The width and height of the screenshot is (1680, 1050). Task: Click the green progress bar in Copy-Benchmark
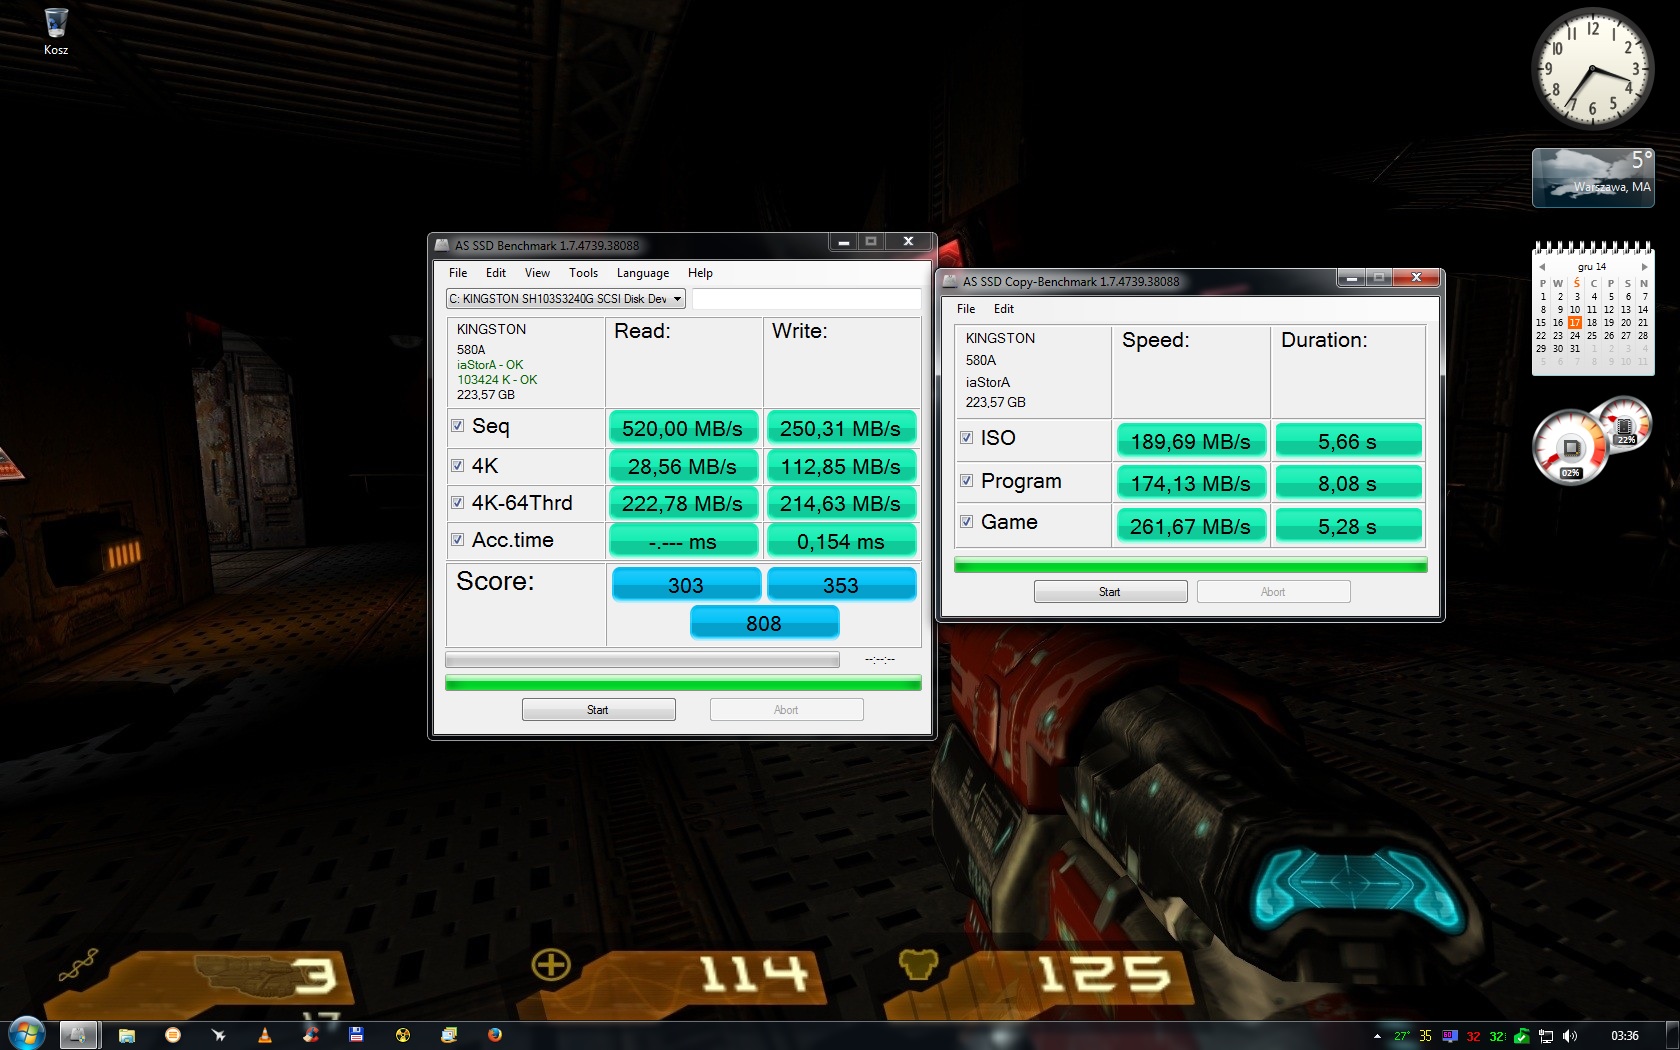pyautogui.click(x=1190, y=566)
